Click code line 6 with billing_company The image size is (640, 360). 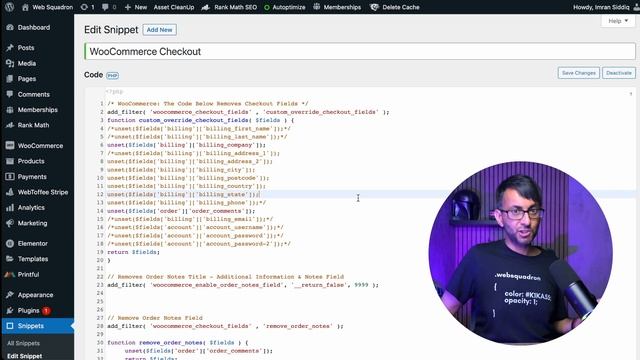pos(187,145)
